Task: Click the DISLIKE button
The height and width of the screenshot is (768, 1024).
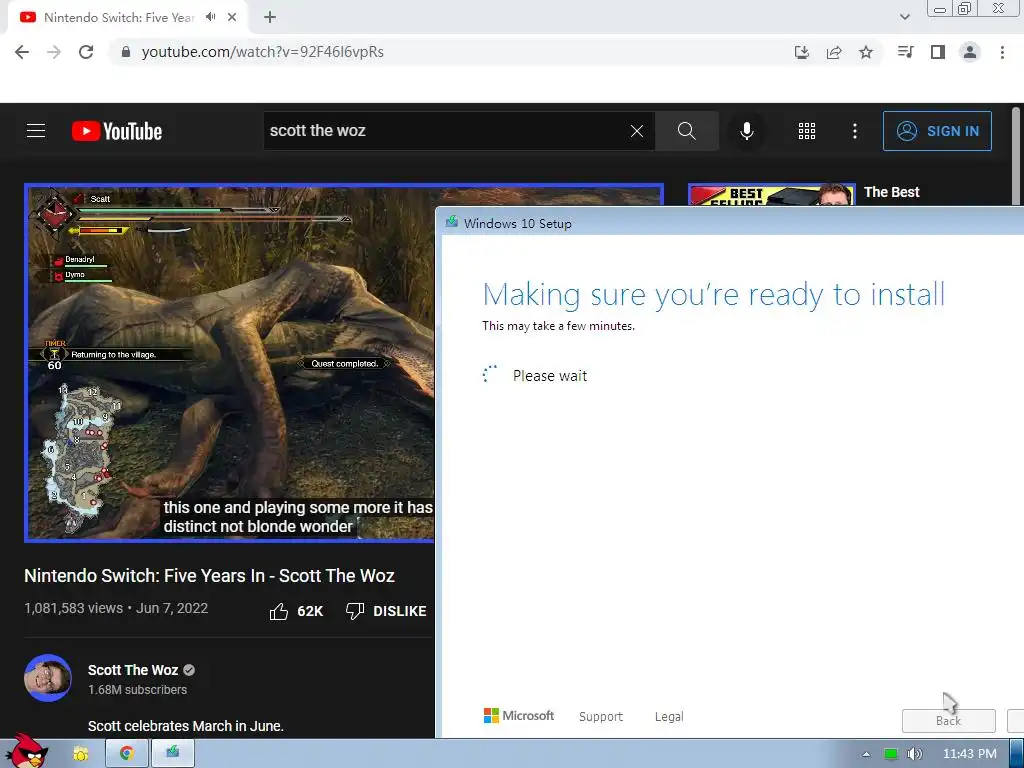Action: [x=386, y=611]
